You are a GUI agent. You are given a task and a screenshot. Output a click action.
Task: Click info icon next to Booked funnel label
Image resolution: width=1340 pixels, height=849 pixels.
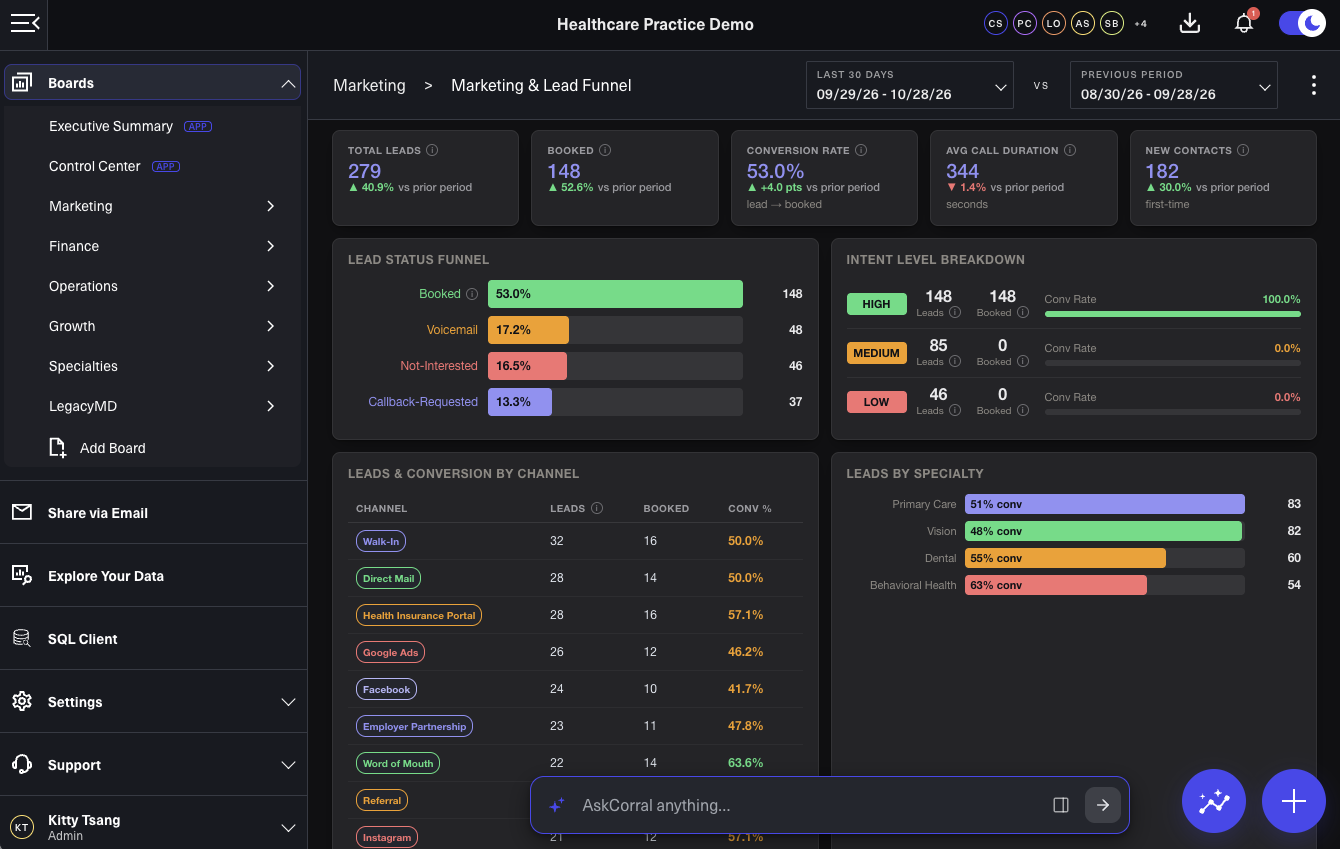coord(471,294)
